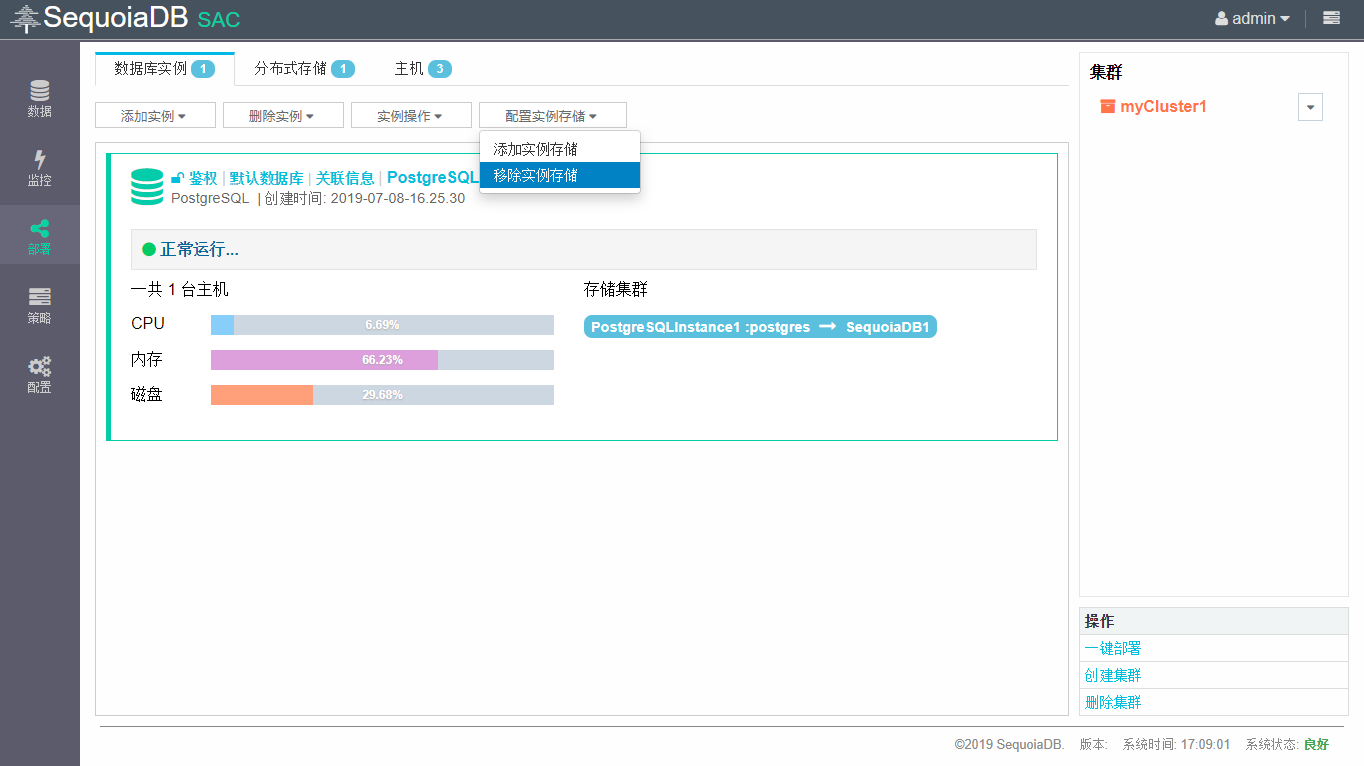
Task: Expand the admin user dropdown
Action: (x=1252, y=18)
